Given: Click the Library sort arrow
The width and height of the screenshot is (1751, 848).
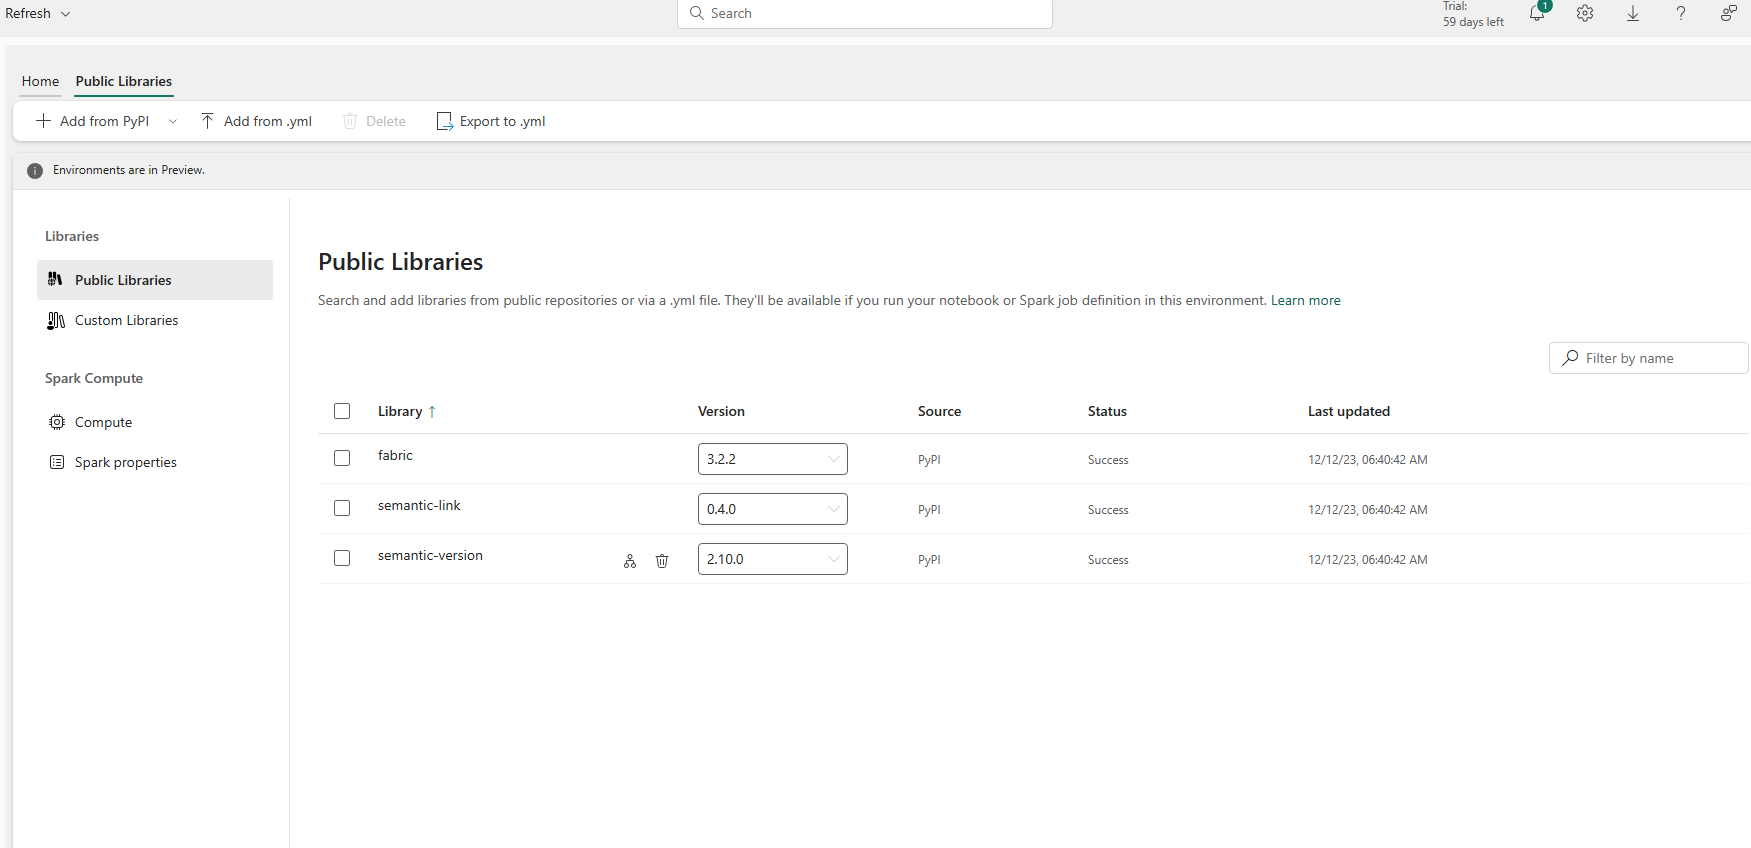Looking at the screenshot, I should click(432, 412).
